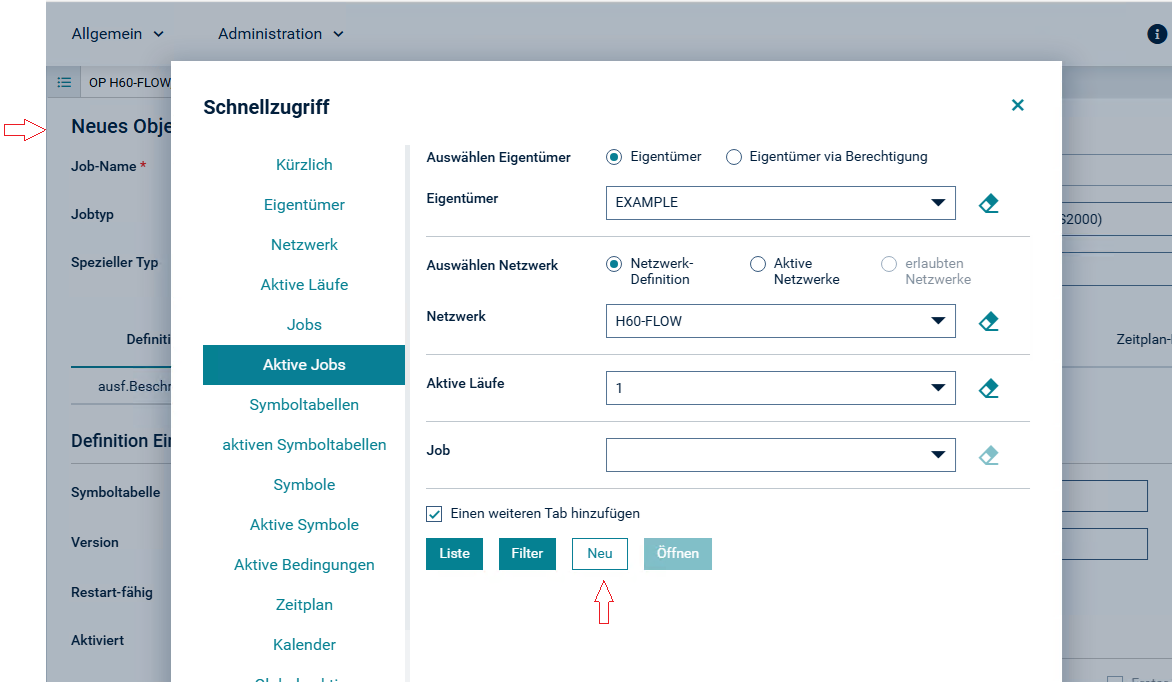Choose Netzwerk-Definition radio option

coord(614,264)
